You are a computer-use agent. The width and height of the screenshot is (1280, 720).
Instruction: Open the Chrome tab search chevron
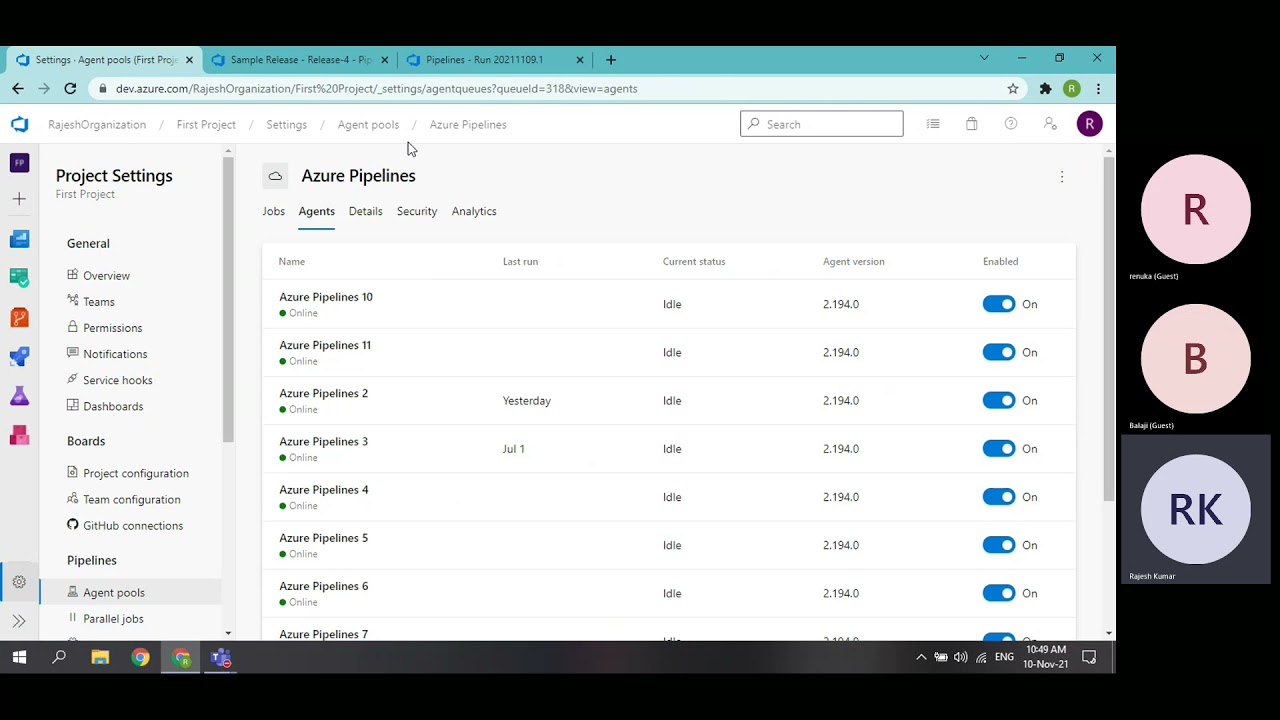(984, 58)
